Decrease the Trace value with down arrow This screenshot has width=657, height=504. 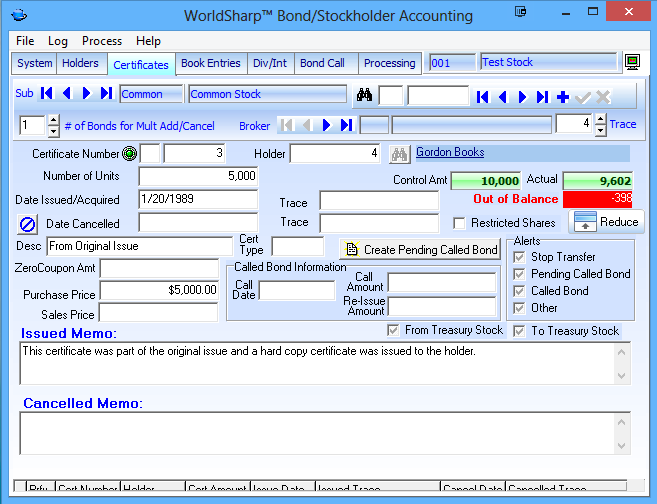pos(600,130)
